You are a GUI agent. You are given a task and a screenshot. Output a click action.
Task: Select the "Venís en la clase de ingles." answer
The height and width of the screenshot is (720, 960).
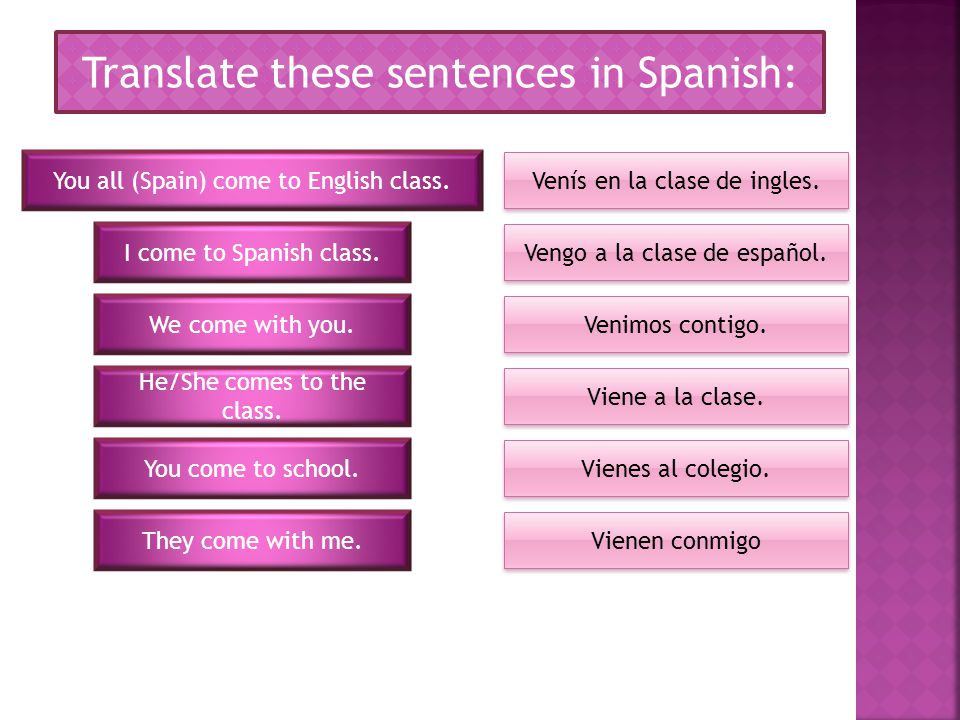click(676, 181)
